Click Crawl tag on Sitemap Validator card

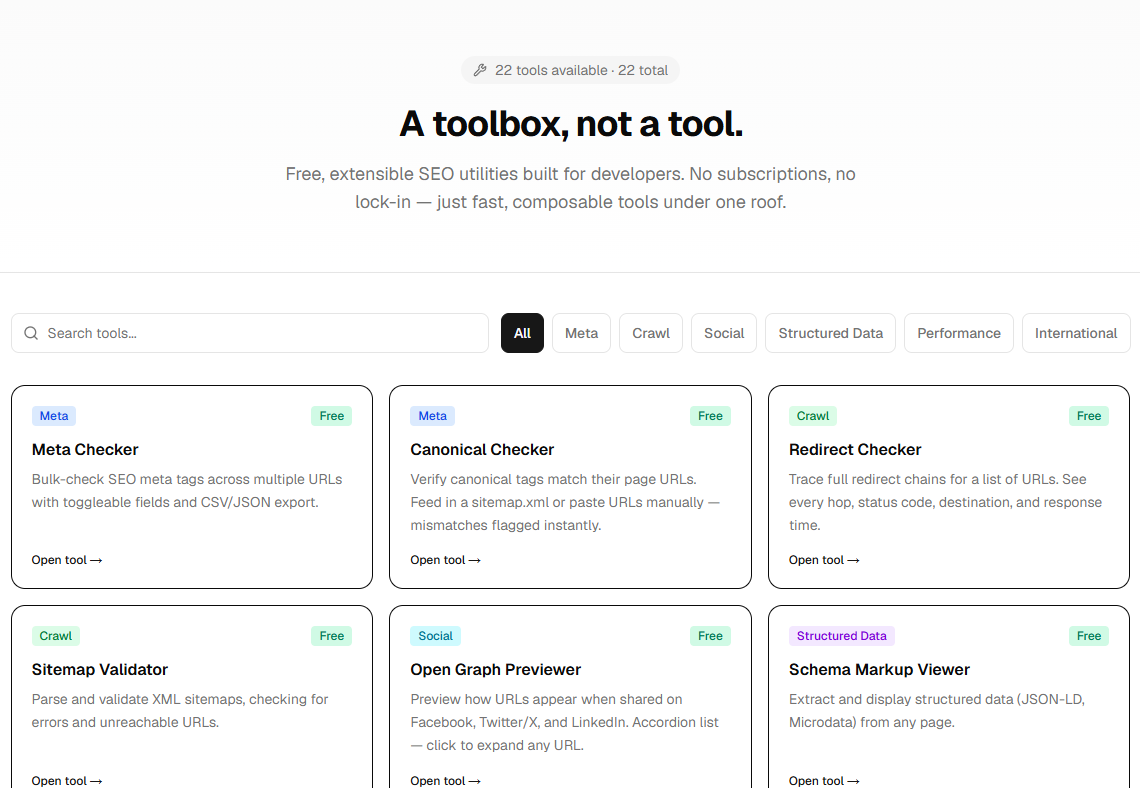tap(56, 636)
